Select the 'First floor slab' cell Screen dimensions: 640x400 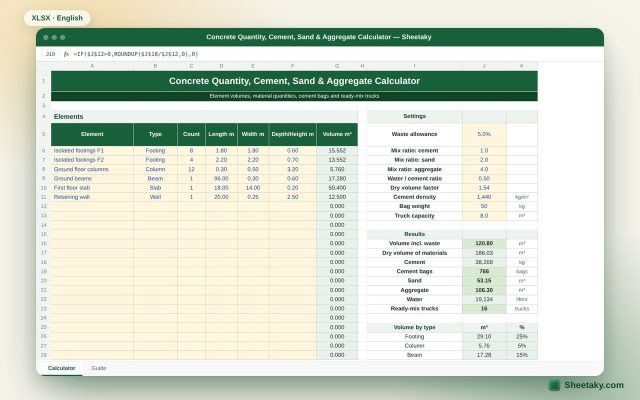[92, 188]
